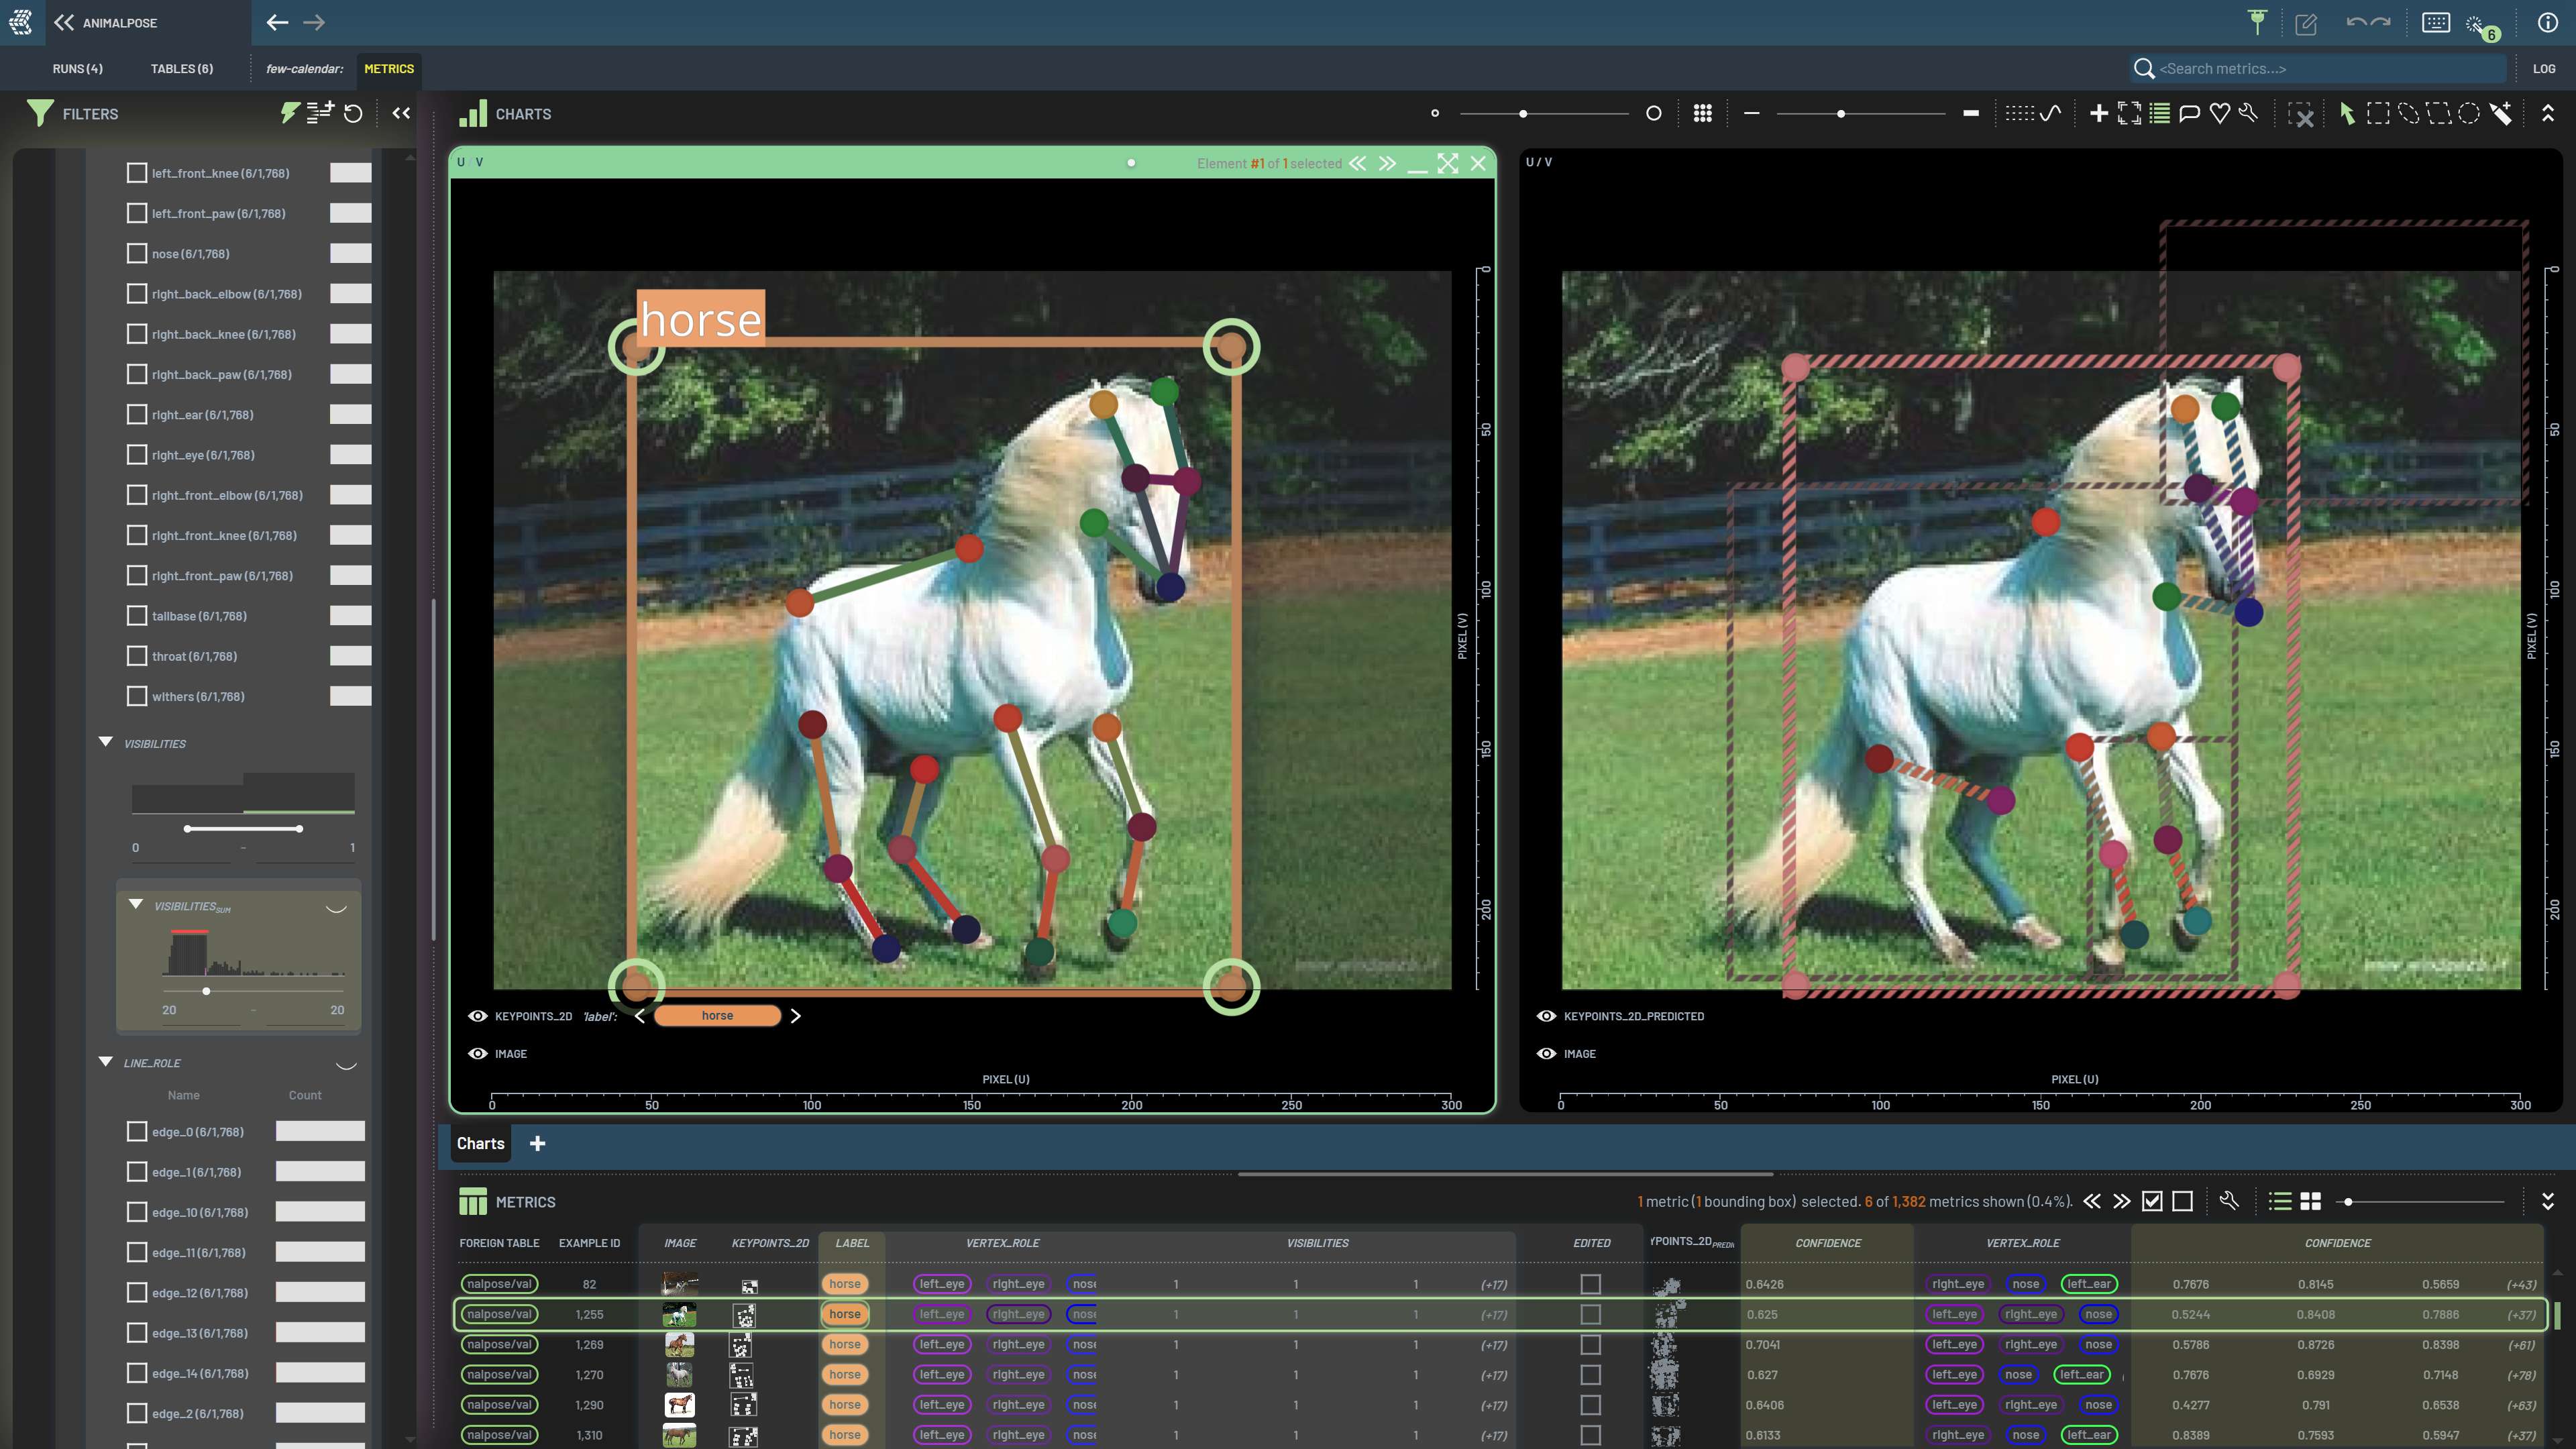
Task: Select the arrow pointer tool
Action: coord(2347,114)
